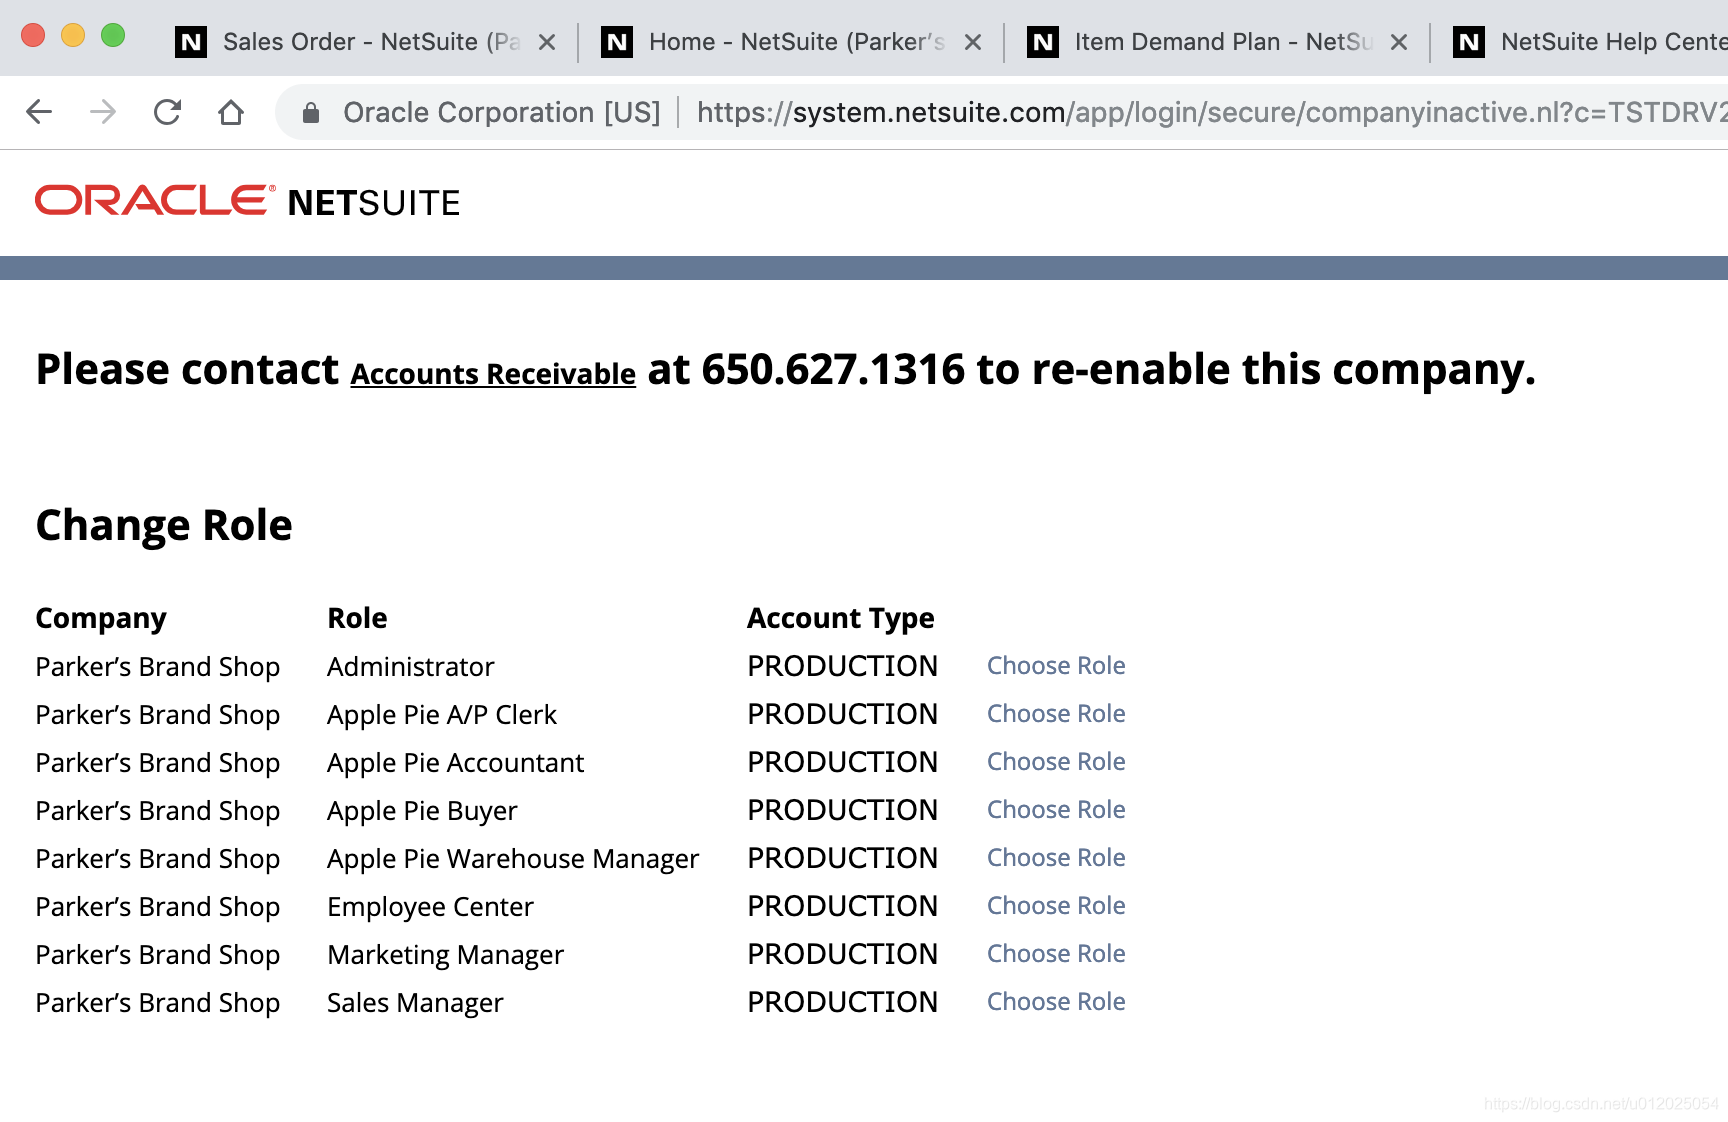Choose Role for Apple Pie A/P Clerk

point(1056,714)
